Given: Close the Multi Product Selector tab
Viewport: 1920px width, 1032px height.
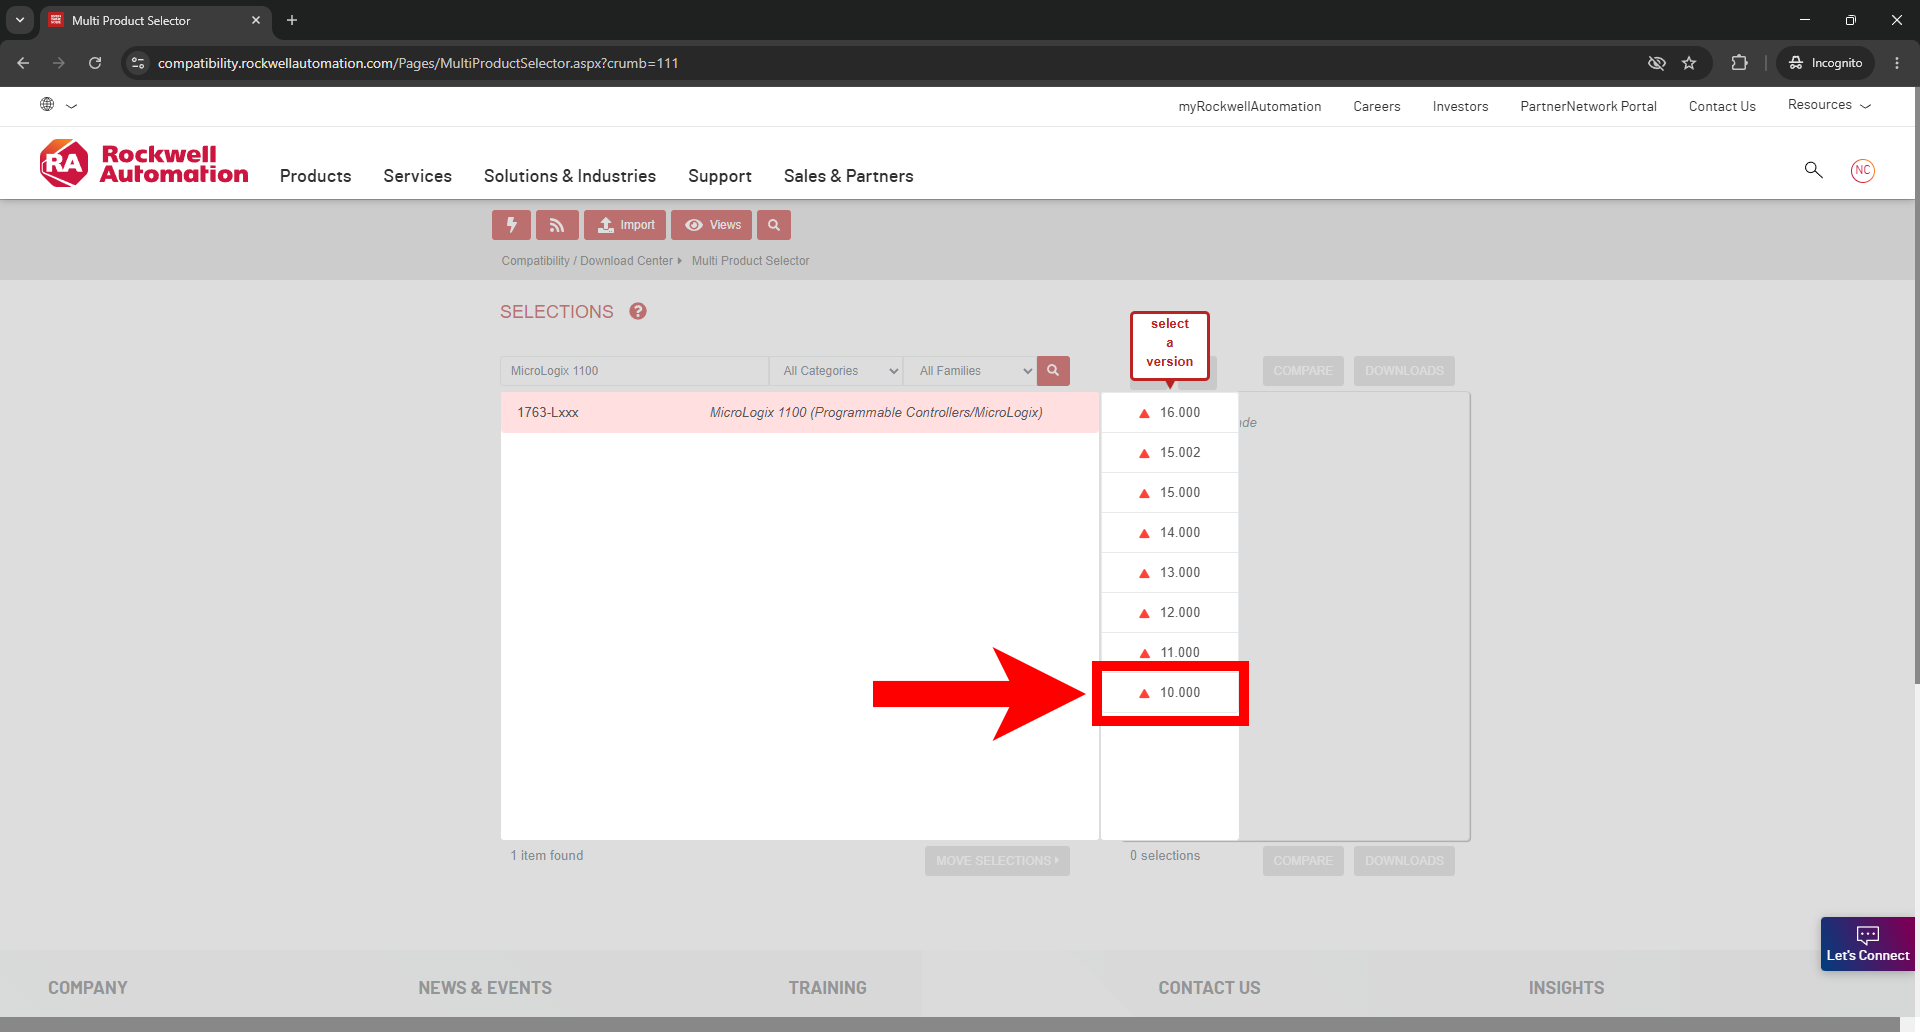Looking at the screenshot, I should point(256,20).
